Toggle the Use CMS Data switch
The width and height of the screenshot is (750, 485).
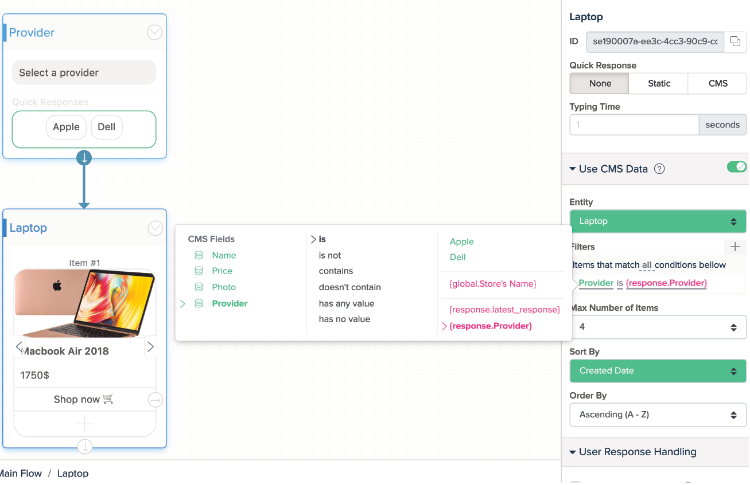coord(736,167)
